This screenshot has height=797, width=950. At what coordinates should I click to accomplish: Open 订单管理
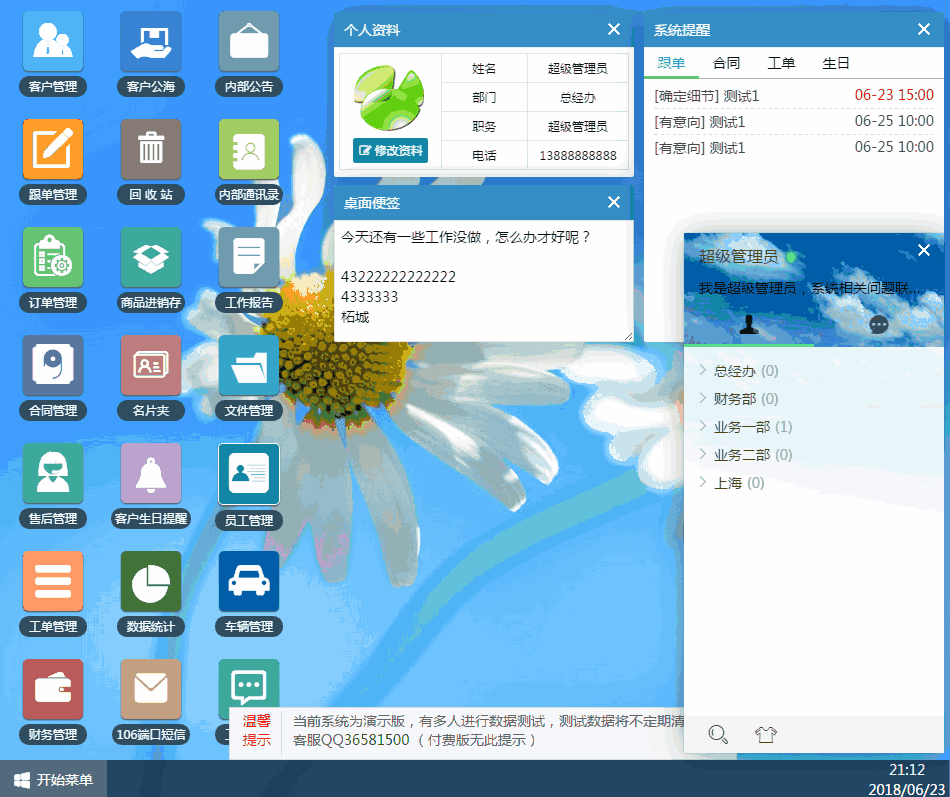tap(52, 257)
